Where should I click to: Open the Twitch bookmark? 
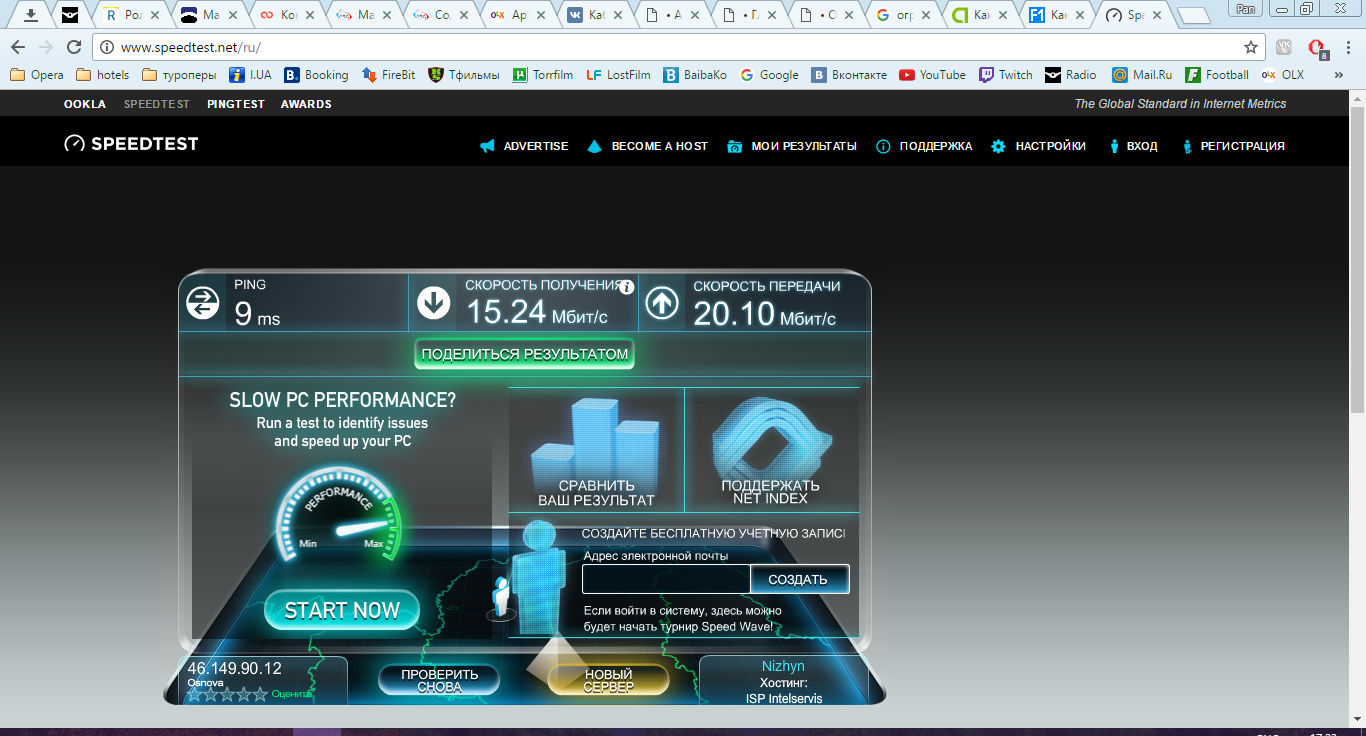[x=1005, y=75]
